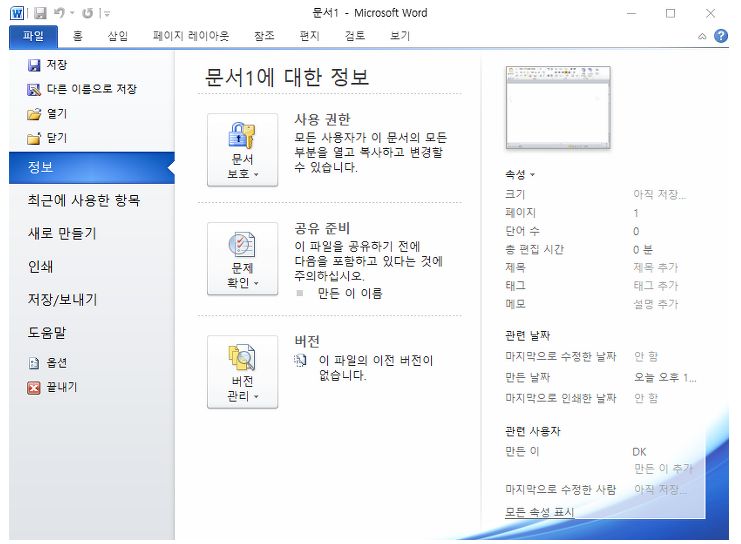Image resolution: width=741 pixels, height=544 pixels.
Task: Open the 참조 tab
Action: (x=264, y=36)
